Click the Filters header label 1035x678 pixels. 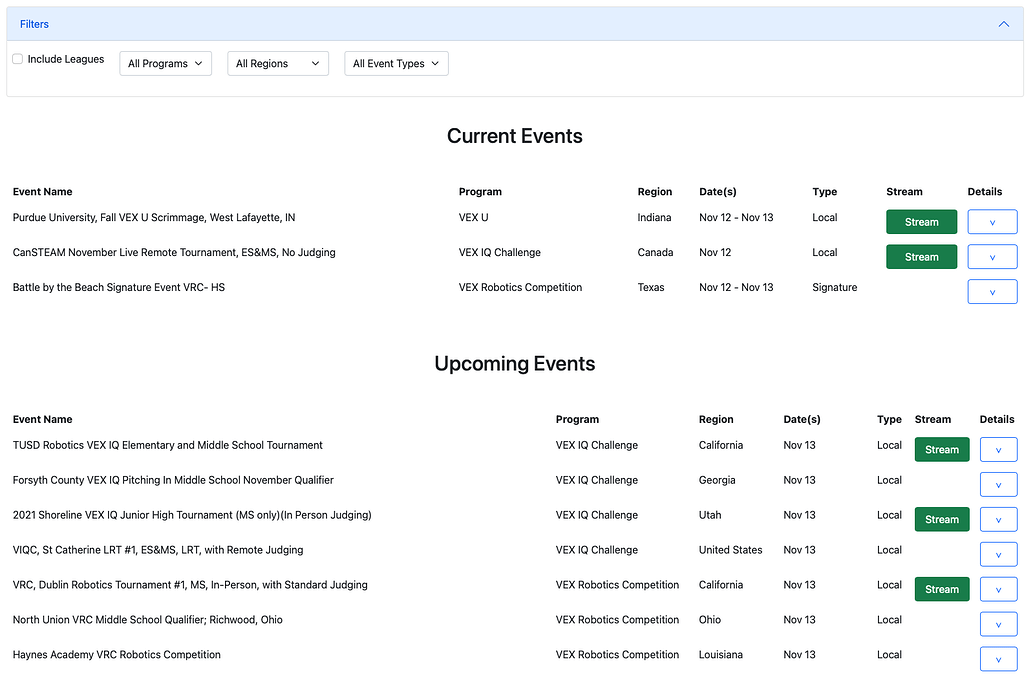pos(33,23)
